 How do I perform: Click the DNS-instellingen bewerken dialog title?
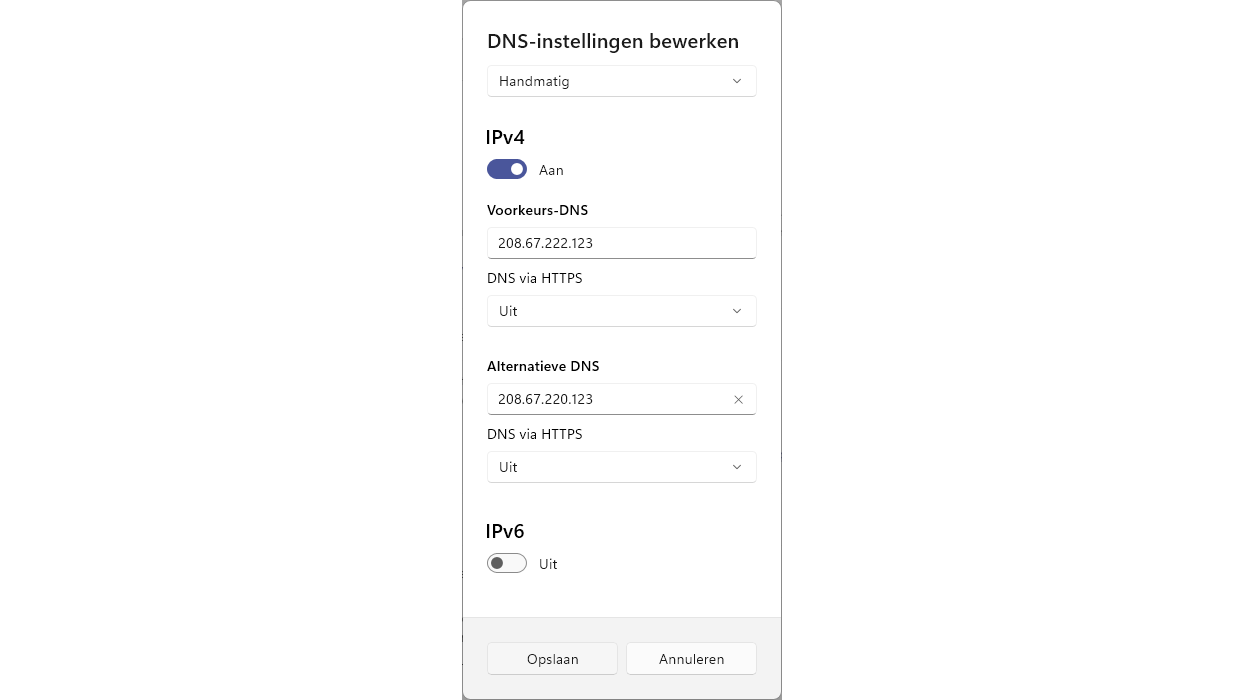point(613,42)
